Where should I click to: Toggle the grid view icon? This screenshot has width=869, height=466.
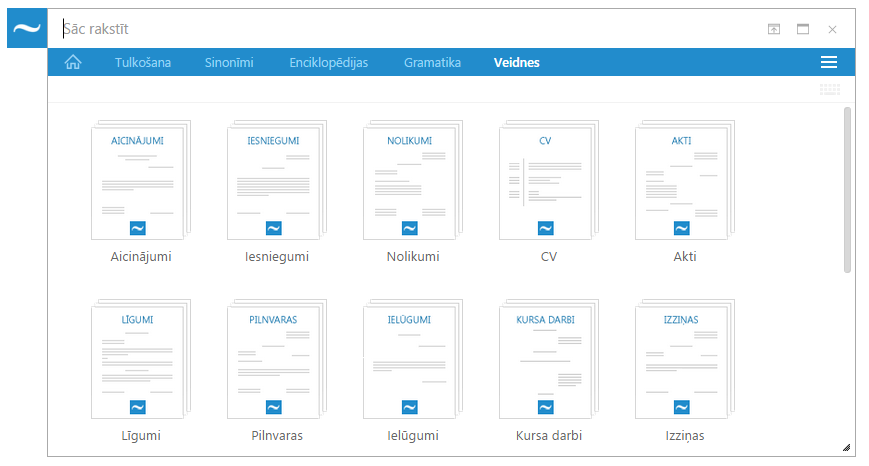(x=829, y=90)
